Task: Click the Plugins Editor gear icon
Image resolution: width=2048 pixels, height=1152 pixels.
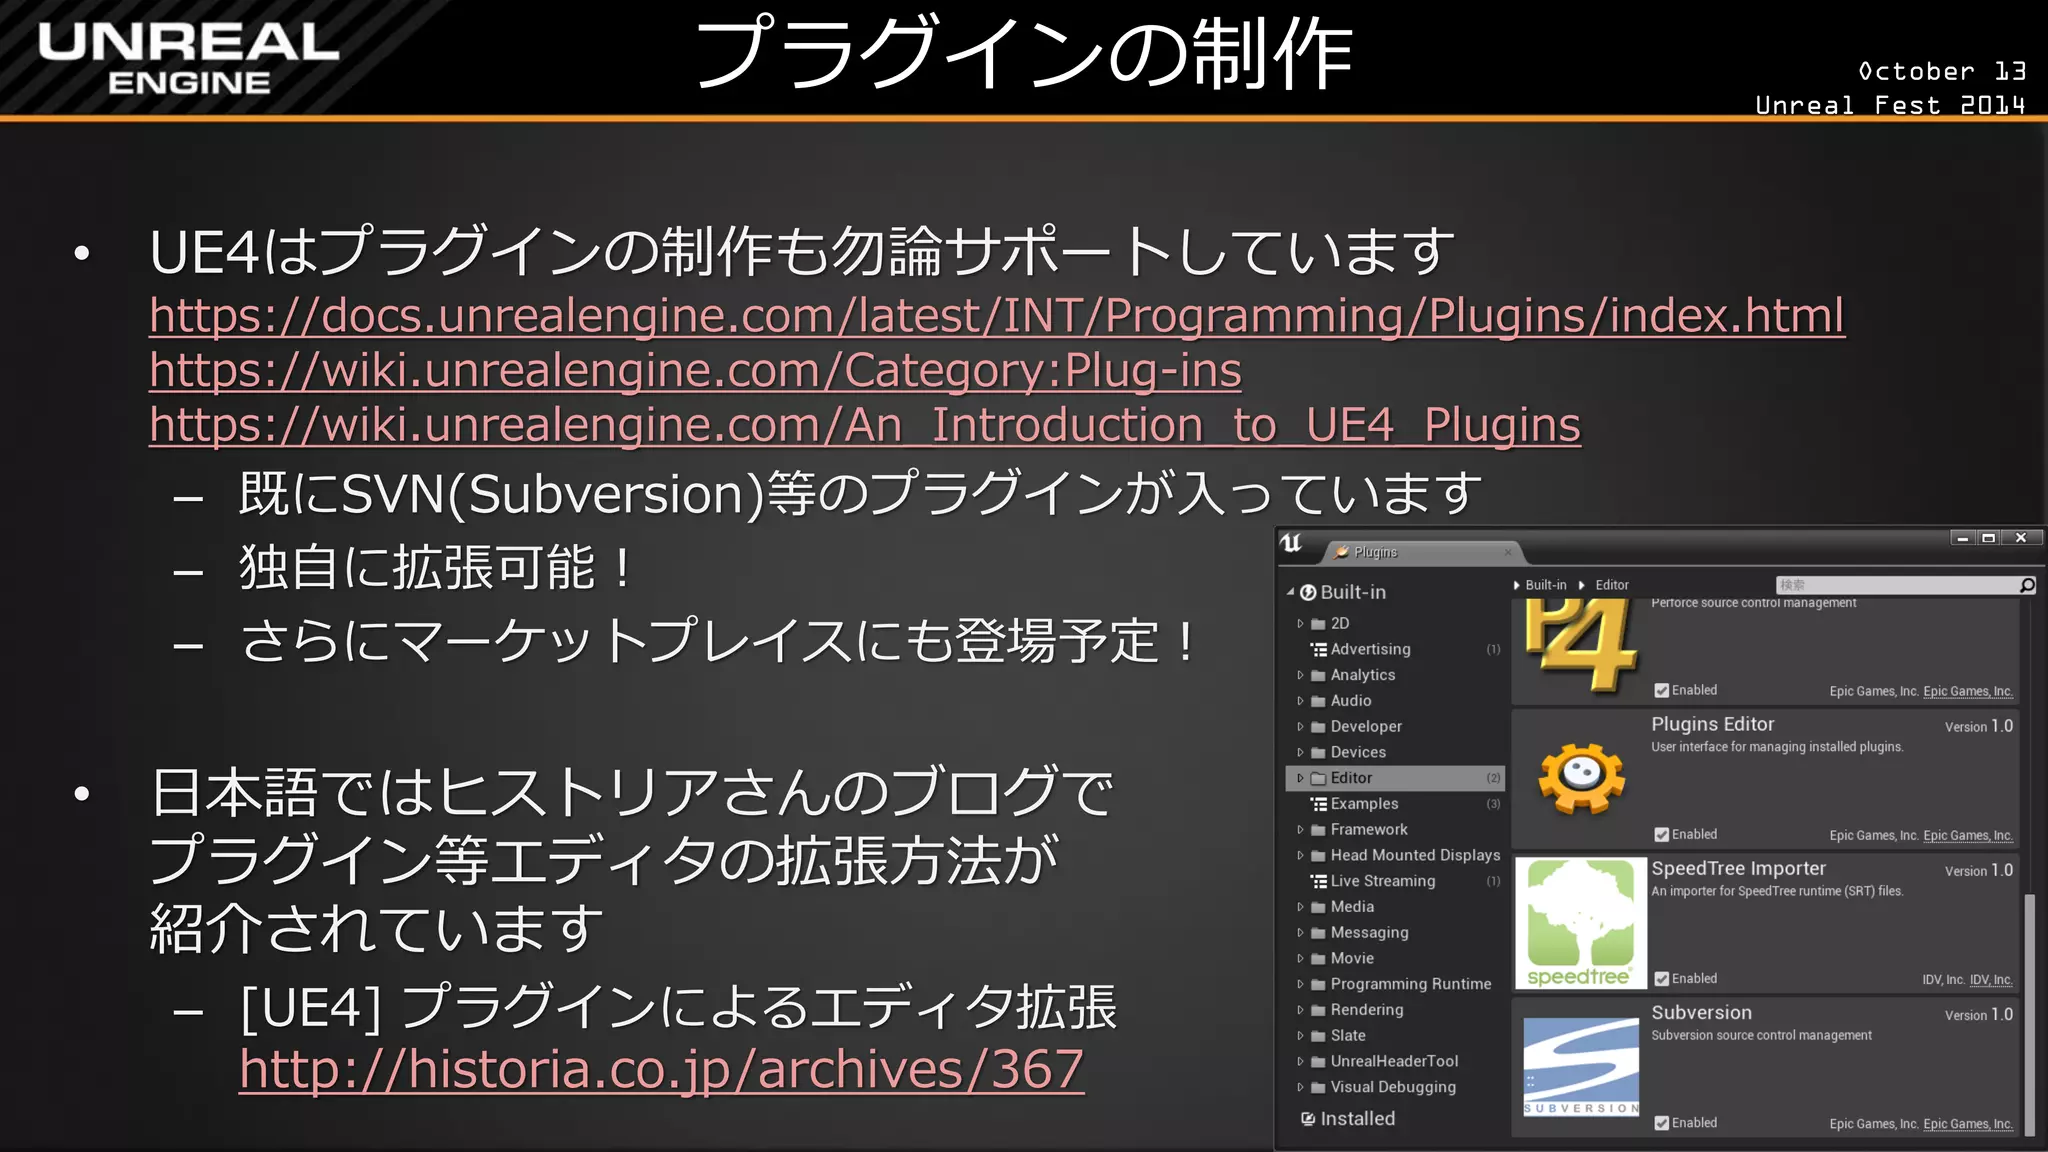Action: tap(1581, 779)
